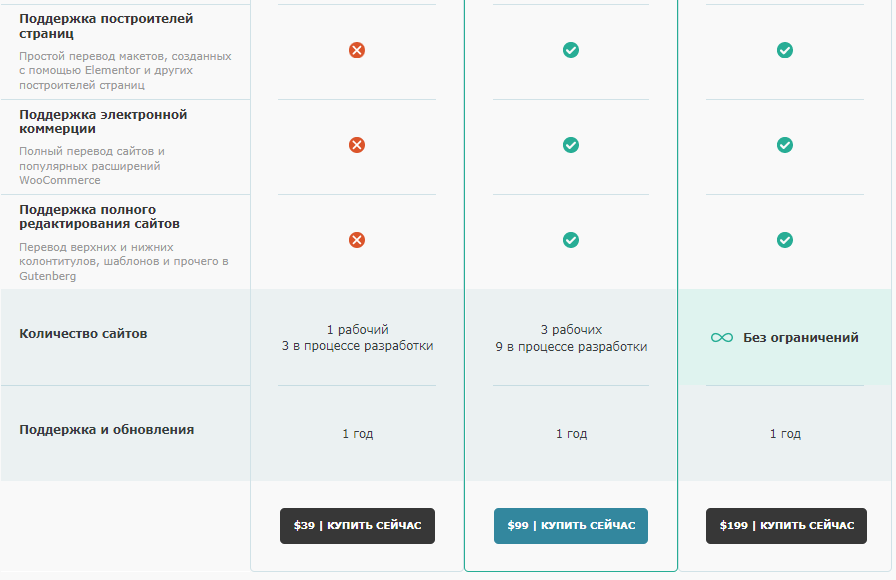Click the infinity icon beside Без ограничений
This screenshot has width=896, height=580.
tap(723, 338)
